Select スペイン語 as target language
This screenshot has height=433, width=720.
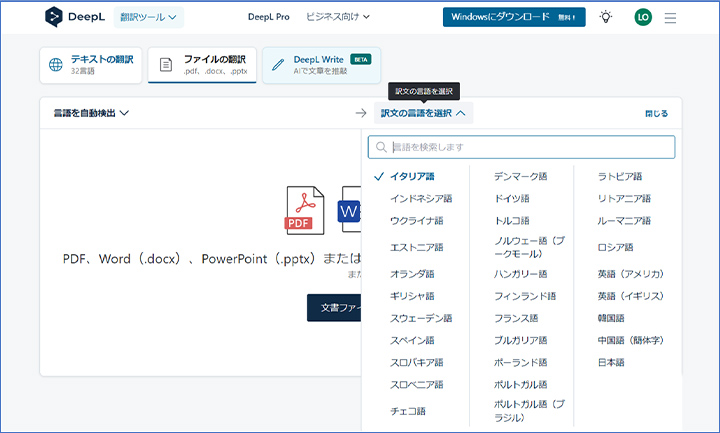coord(412,340)
